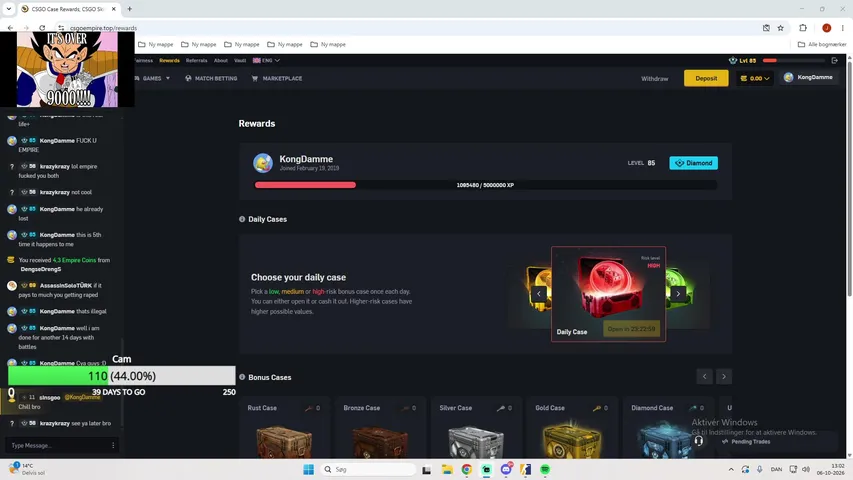This screenshot has width=853, height=480.
Task: Expand the ENG language selector
Action: pyautogui.click(x=266, y=60)
